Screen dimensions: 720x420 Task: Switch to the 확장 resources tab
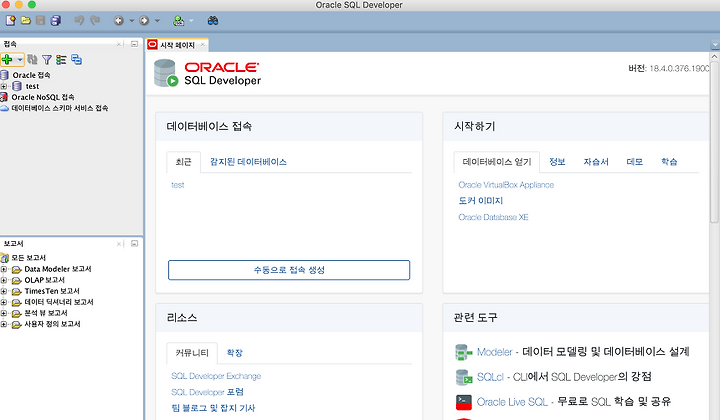(x=235, y=353)
